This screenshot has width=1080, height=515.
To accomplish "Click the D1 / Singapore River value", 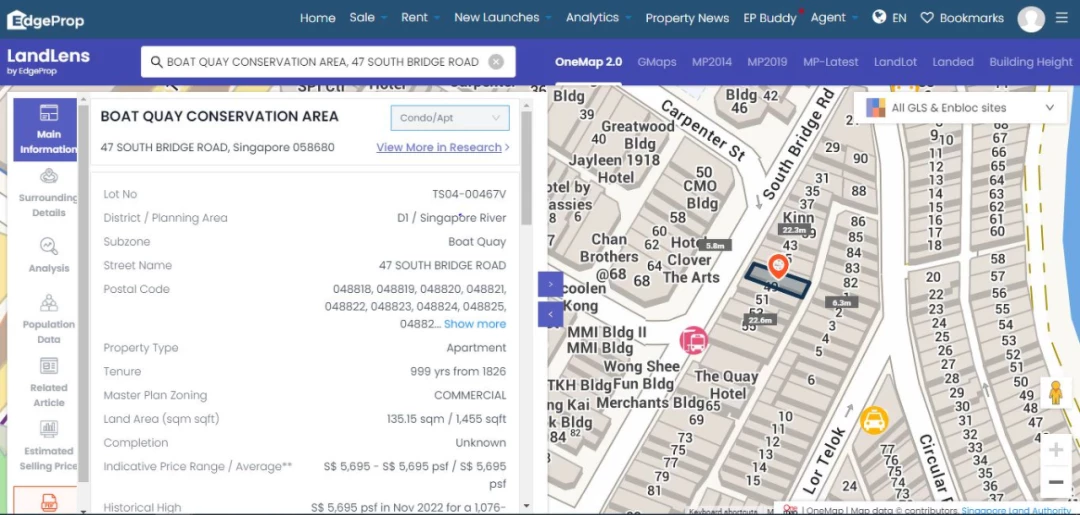I will (x=452, y=218).
